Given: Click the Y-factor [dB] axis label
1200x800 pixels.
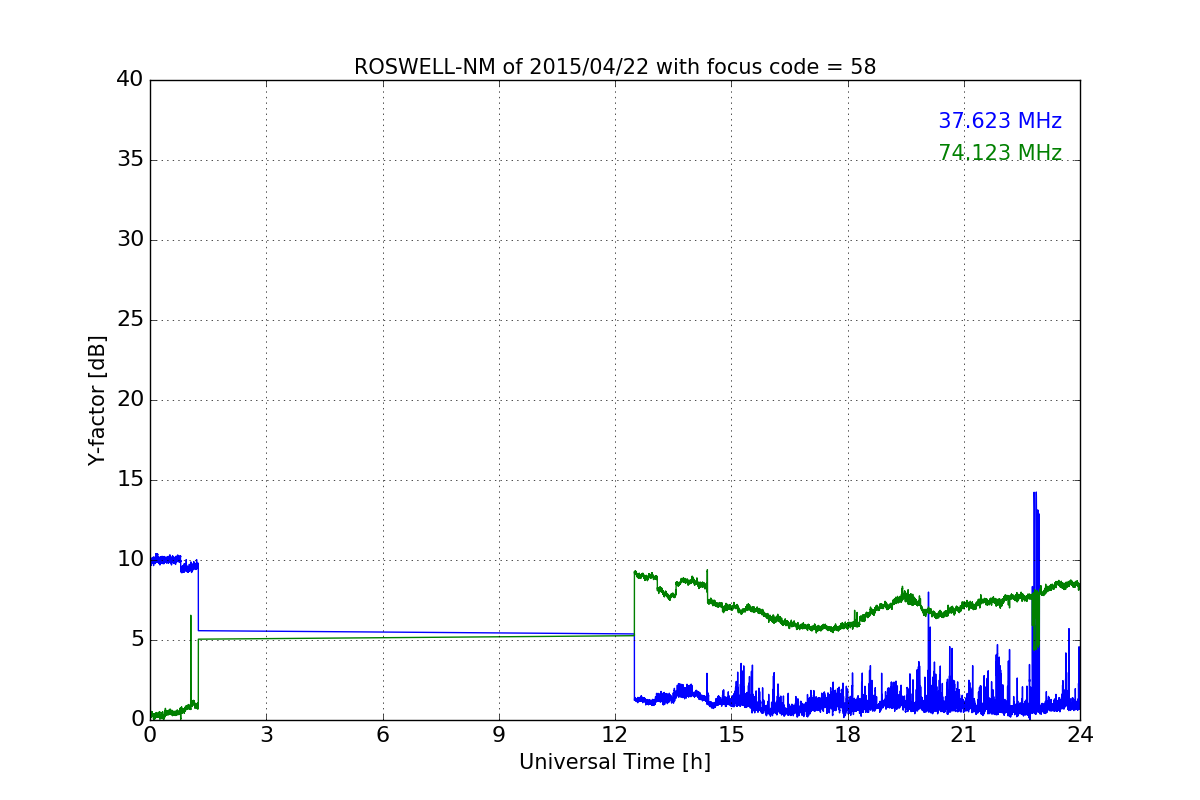Looking at the screenshot, I should click(97, 400).
